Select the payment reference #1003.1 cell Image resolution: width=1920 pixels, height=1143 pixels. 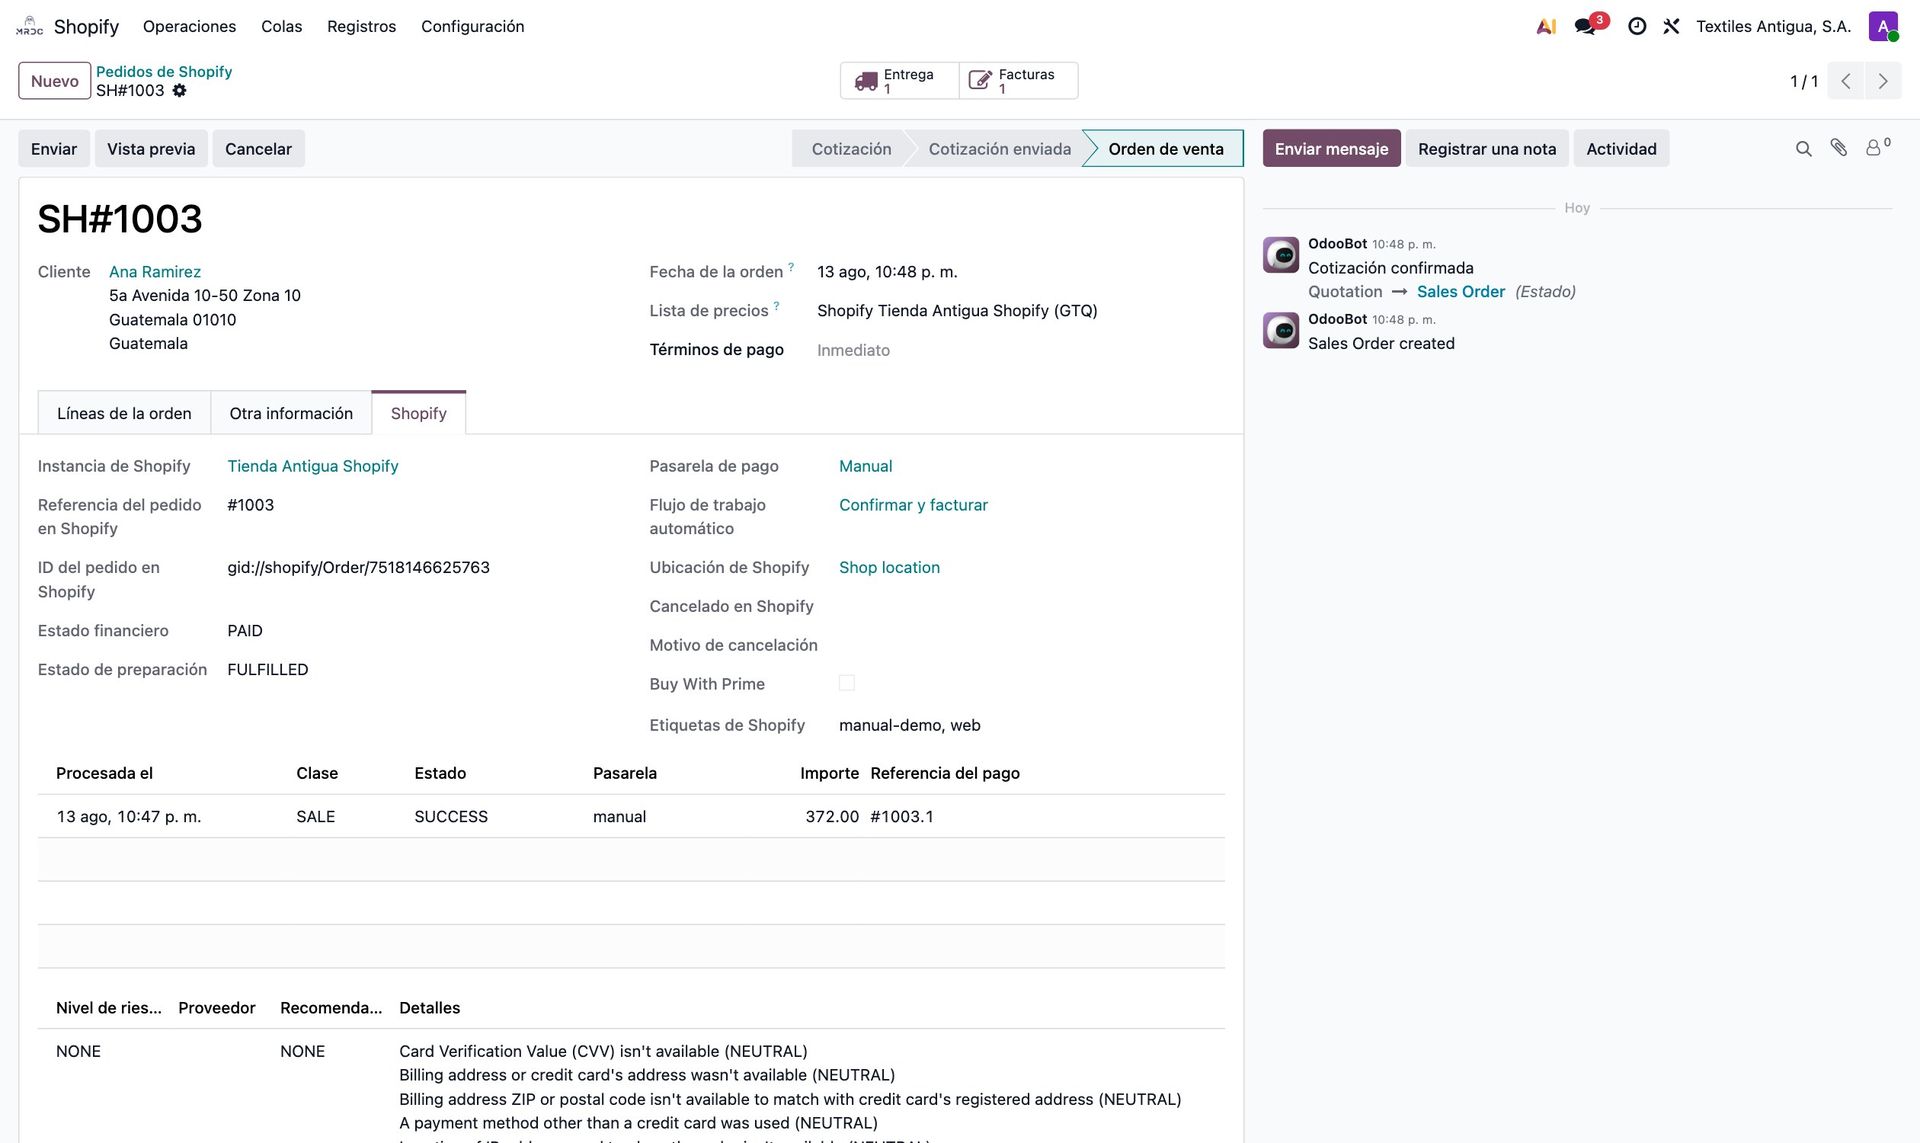coord(902,817)
